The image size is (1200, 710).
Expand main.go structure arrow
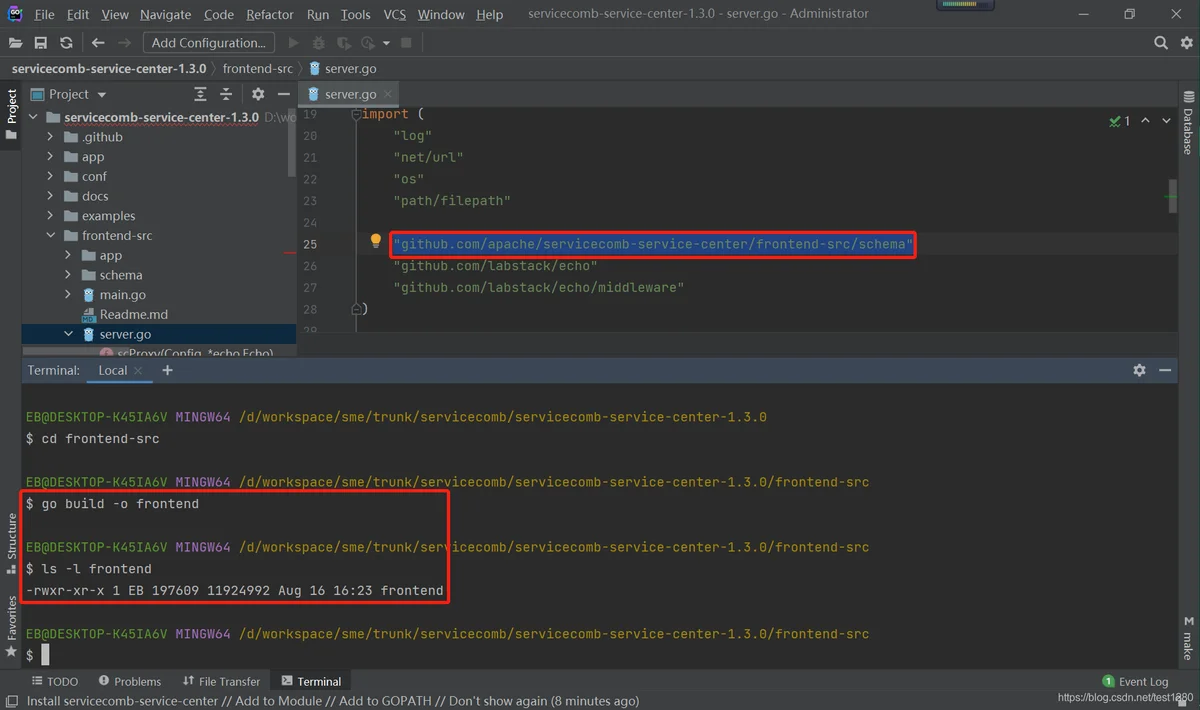pyautogui.click(x=68, y=295)
